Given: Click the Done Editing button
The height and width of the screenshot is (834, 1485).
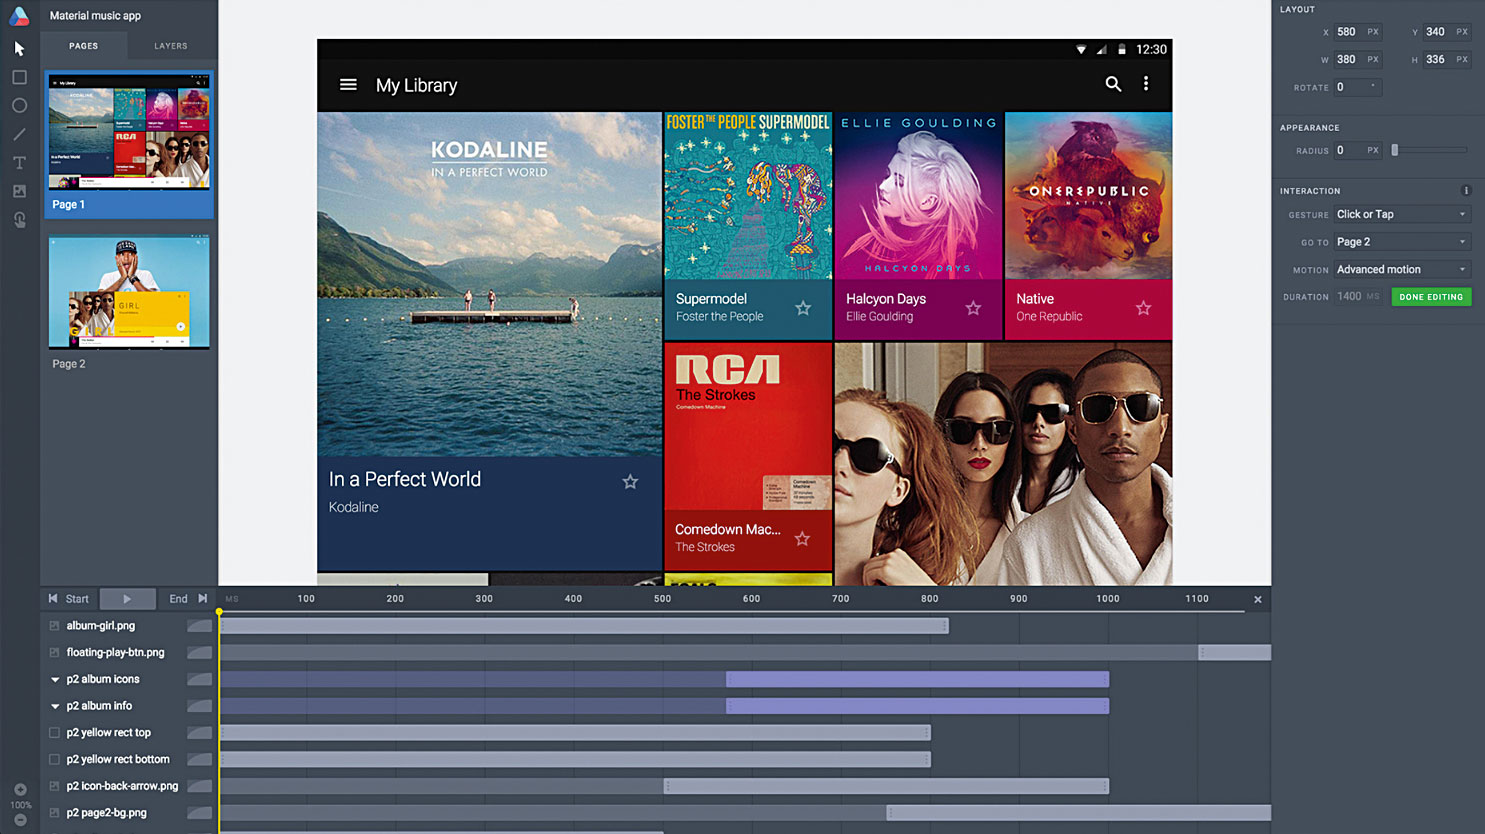Looking at the screenshot, I should 1431,296.
